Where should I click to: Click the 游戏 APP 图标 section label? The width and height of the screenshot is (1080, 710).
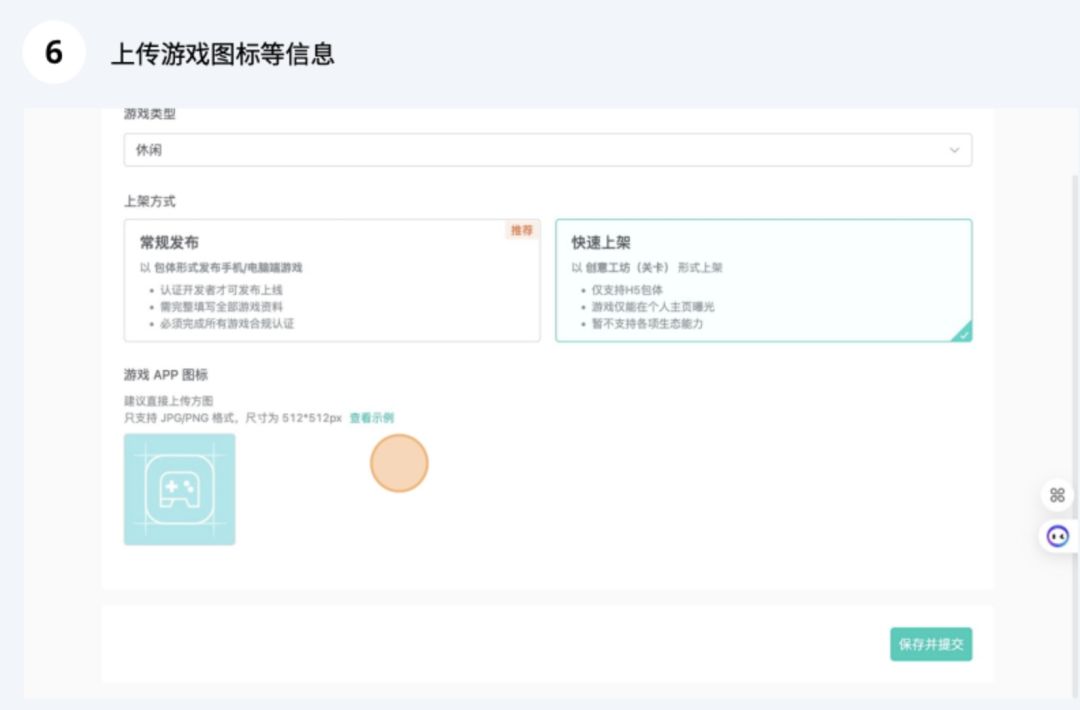(166, 375)
